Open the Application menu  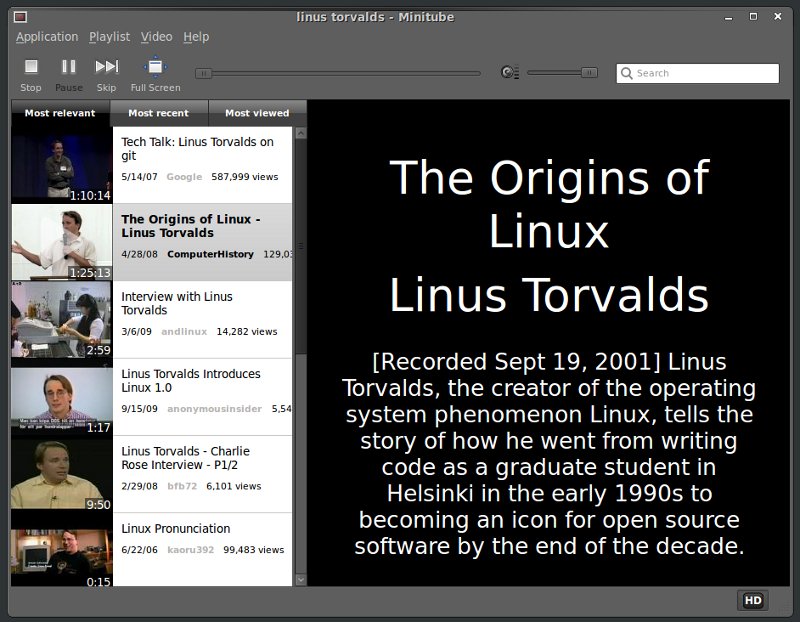[x=47, y=37]
